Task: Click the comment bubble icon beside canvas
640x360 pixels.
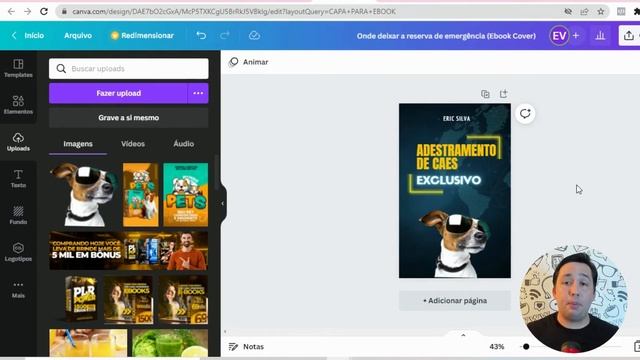Action: click(525, 113)
